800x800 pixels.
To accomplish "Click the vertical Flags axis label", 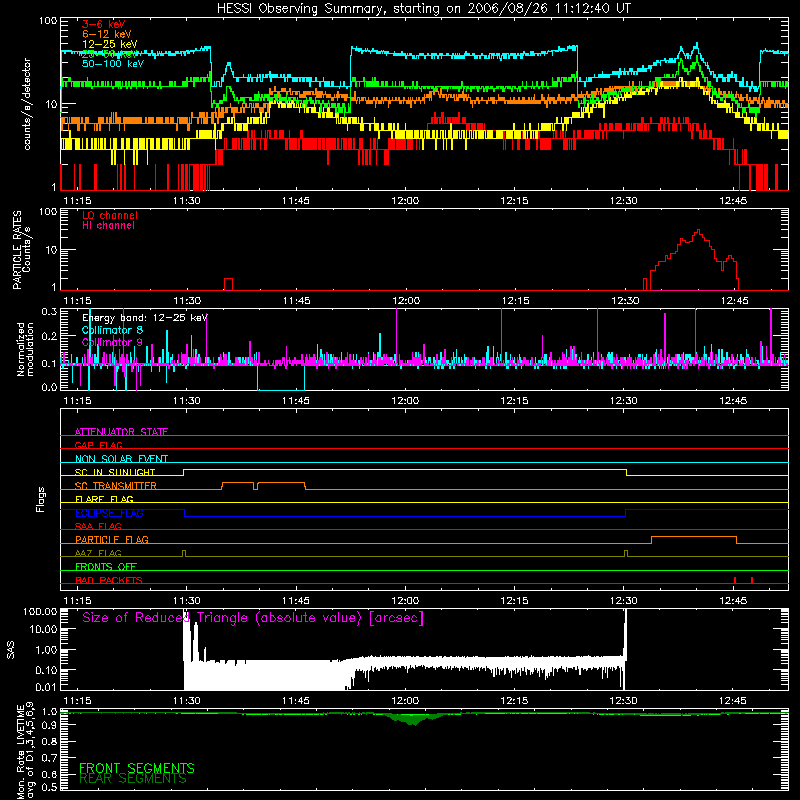I will tap(40, 499).
